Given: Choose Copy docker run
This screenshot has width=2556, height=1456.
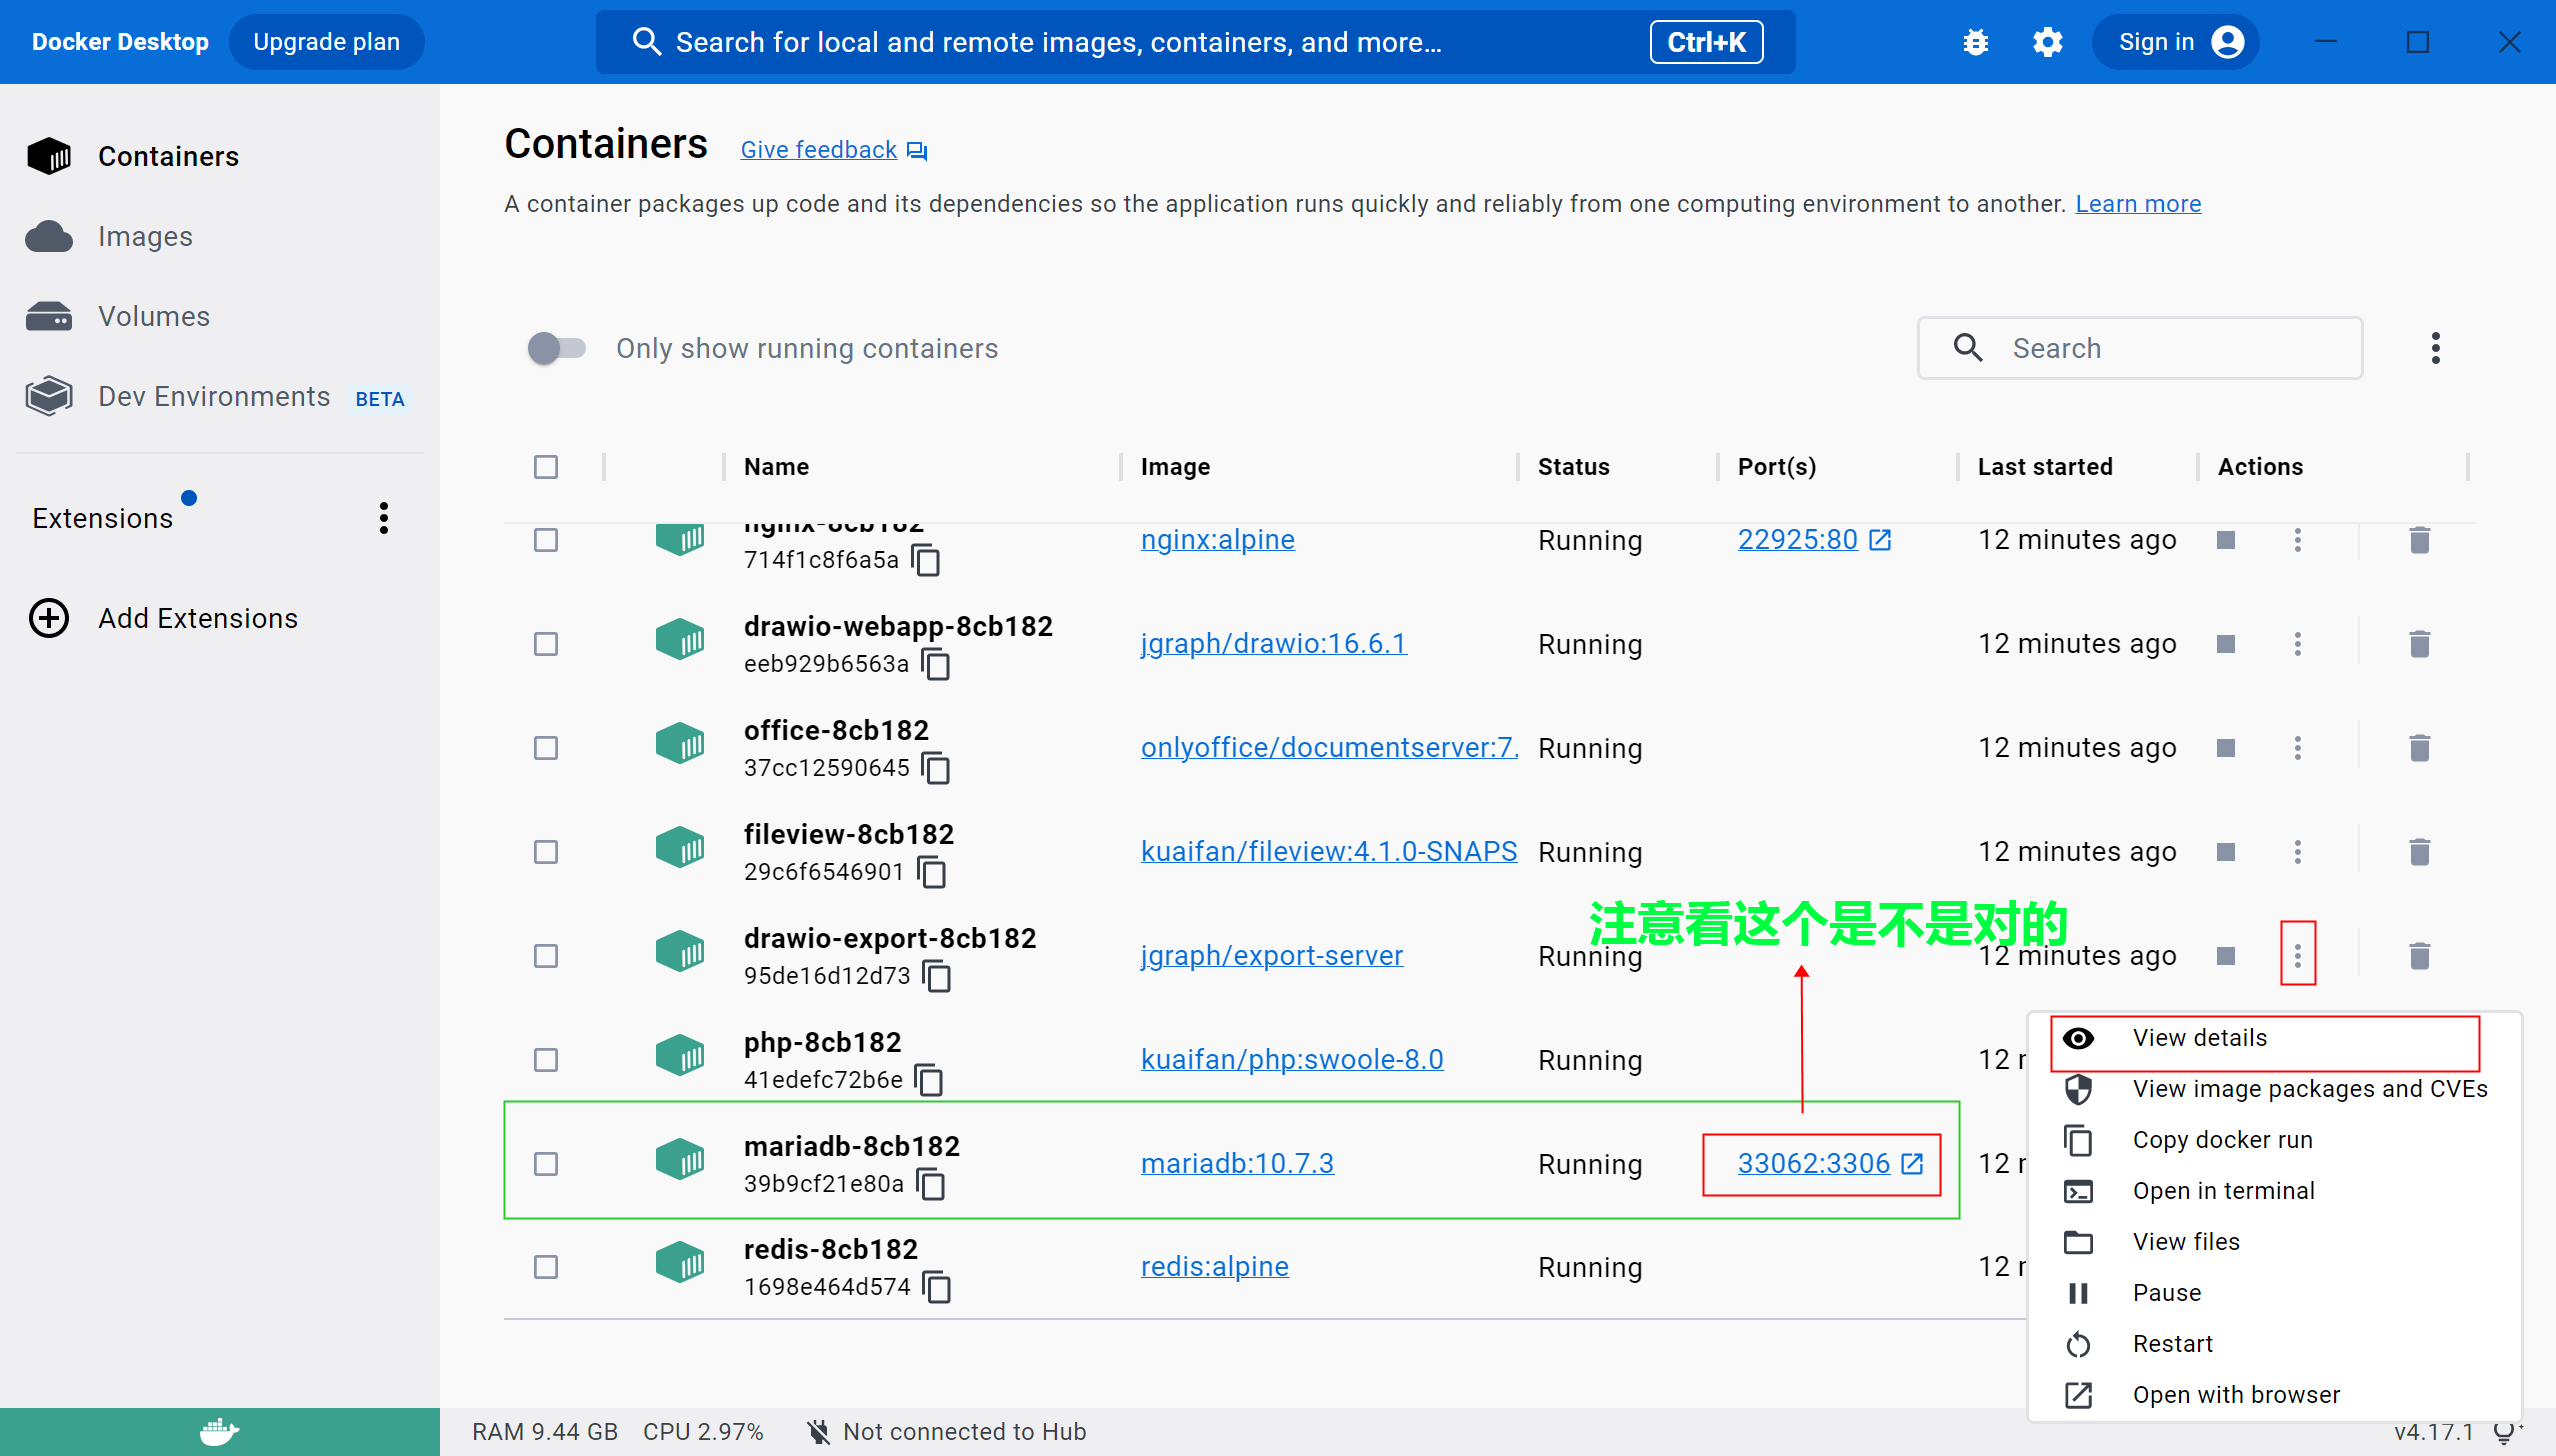Looking at the screenshot, I should tap(2275, 1140).
